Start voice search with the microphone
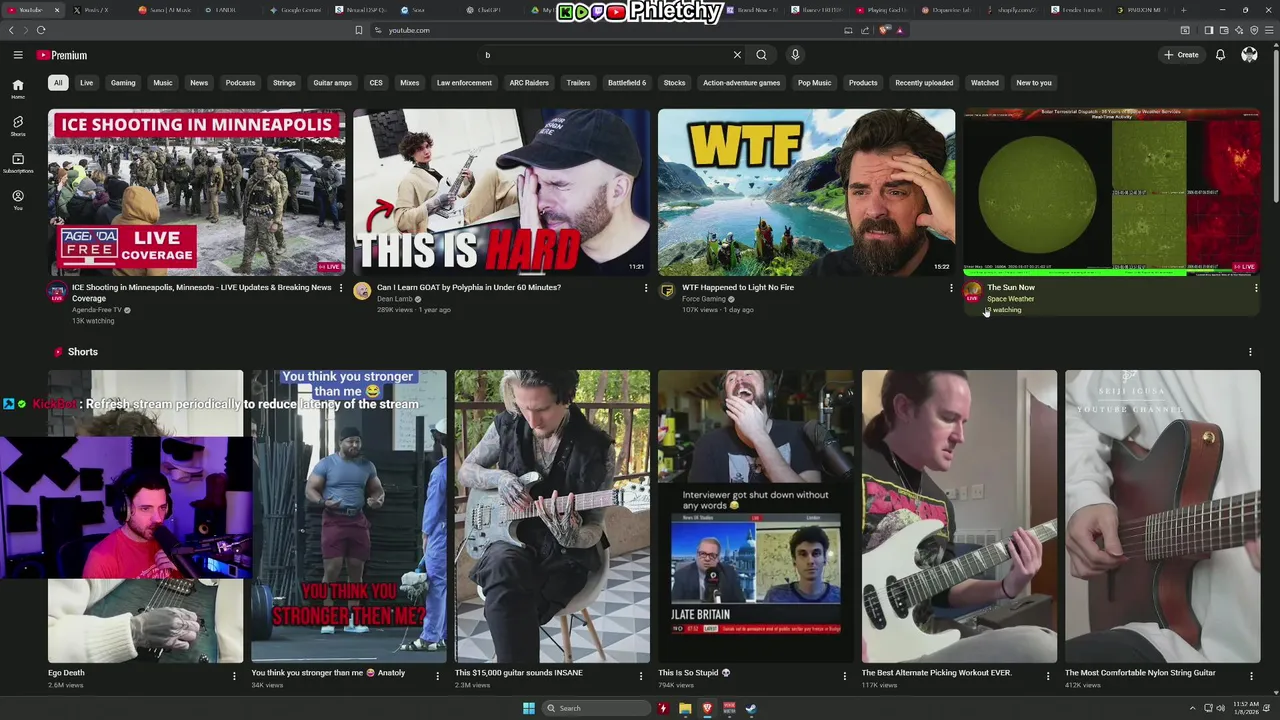The height and width of the screenshot is (720, 1280). click(x=795, y=55)
